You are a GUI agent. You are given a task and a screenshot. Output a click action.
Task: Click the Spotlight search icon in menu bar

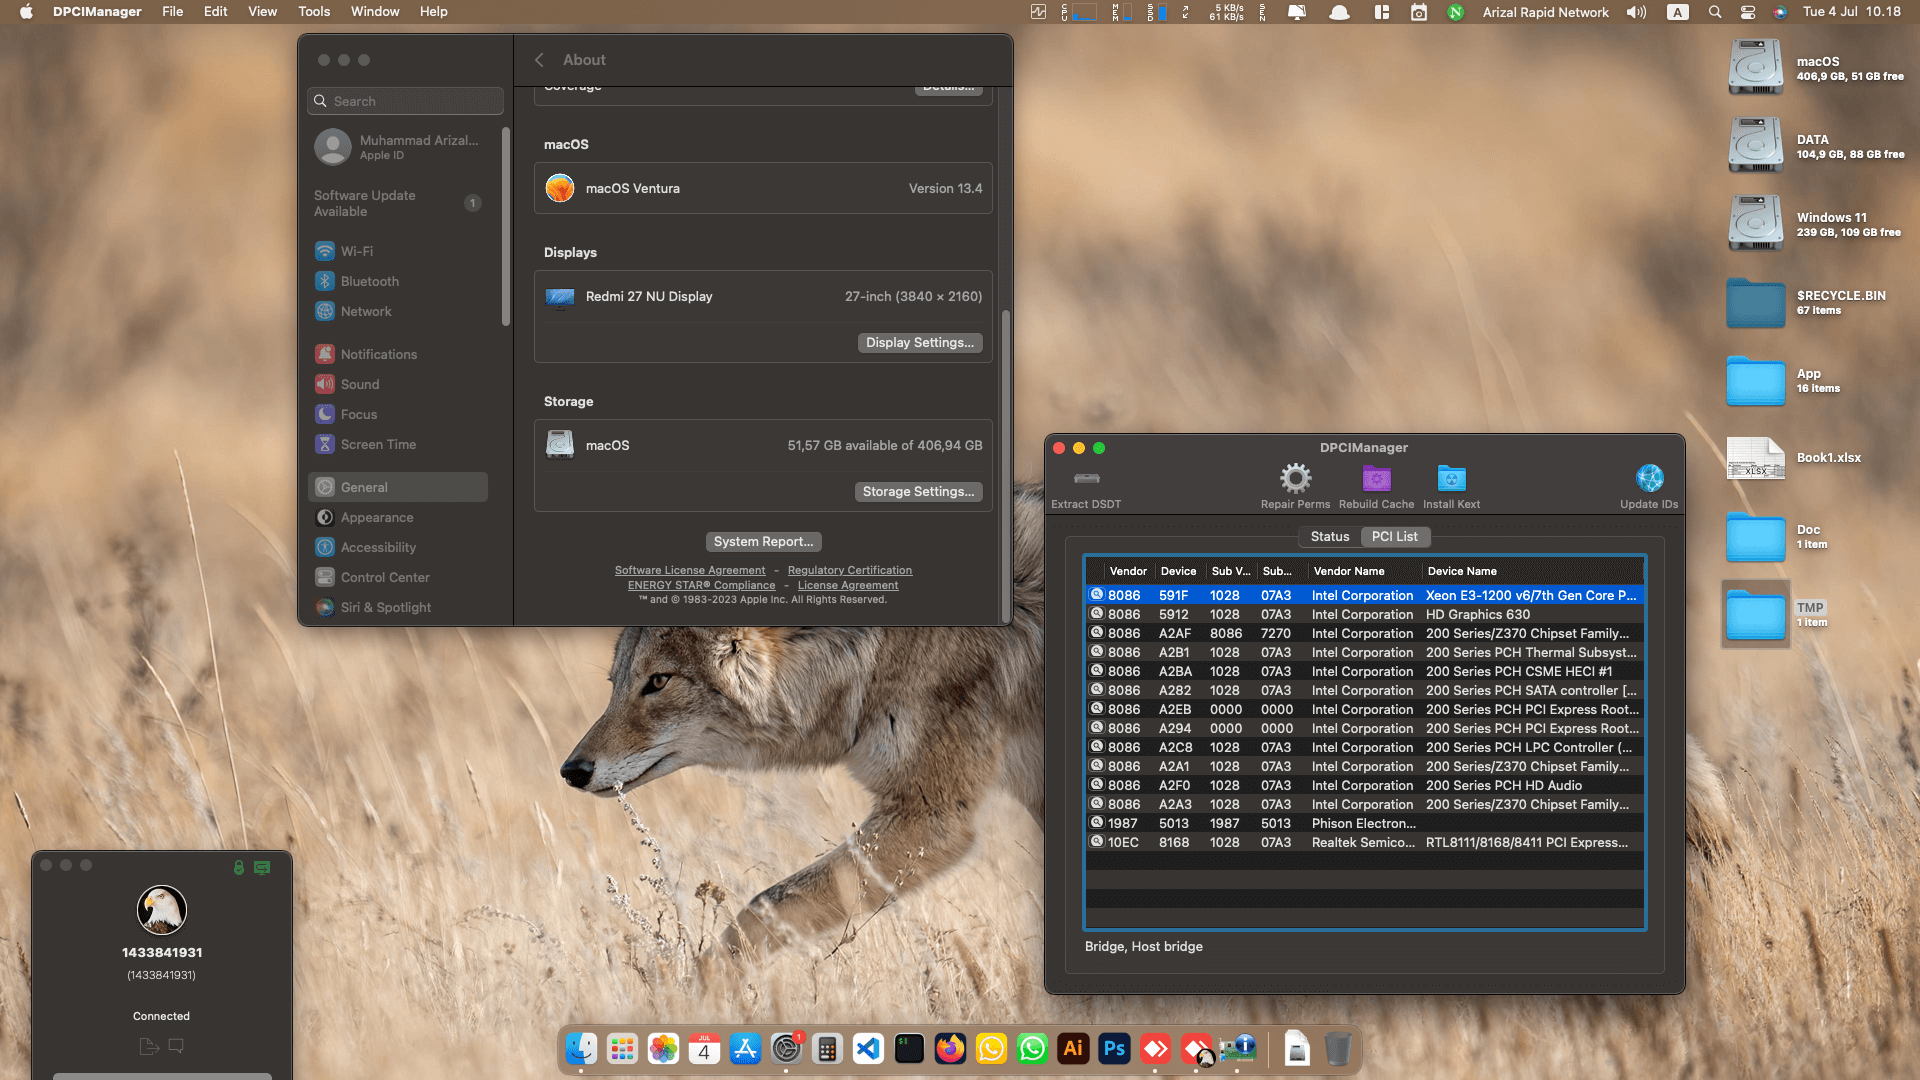1715,12
